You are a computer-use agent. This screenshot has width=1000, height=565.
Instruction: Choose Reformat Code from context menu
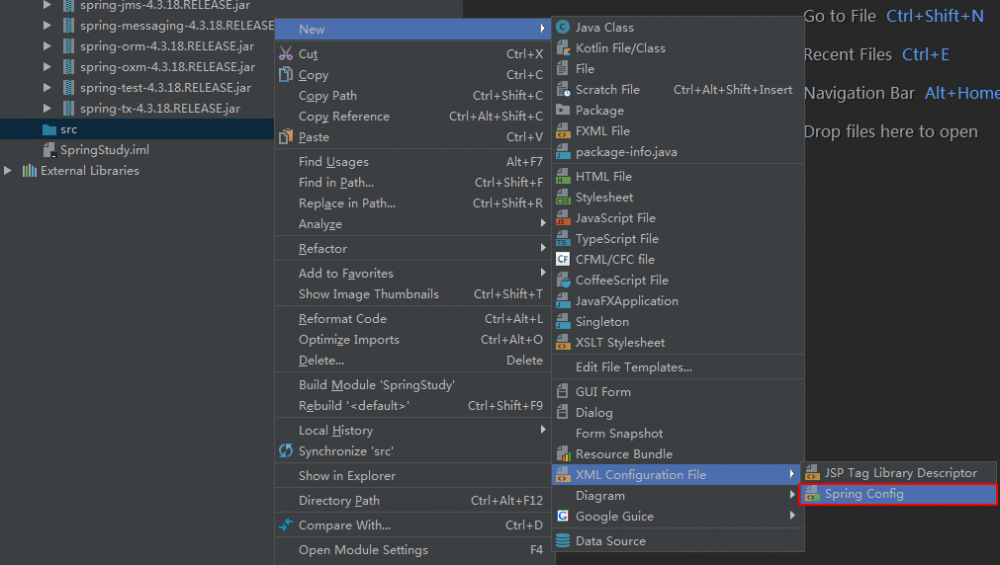click(x=342, y=319)
